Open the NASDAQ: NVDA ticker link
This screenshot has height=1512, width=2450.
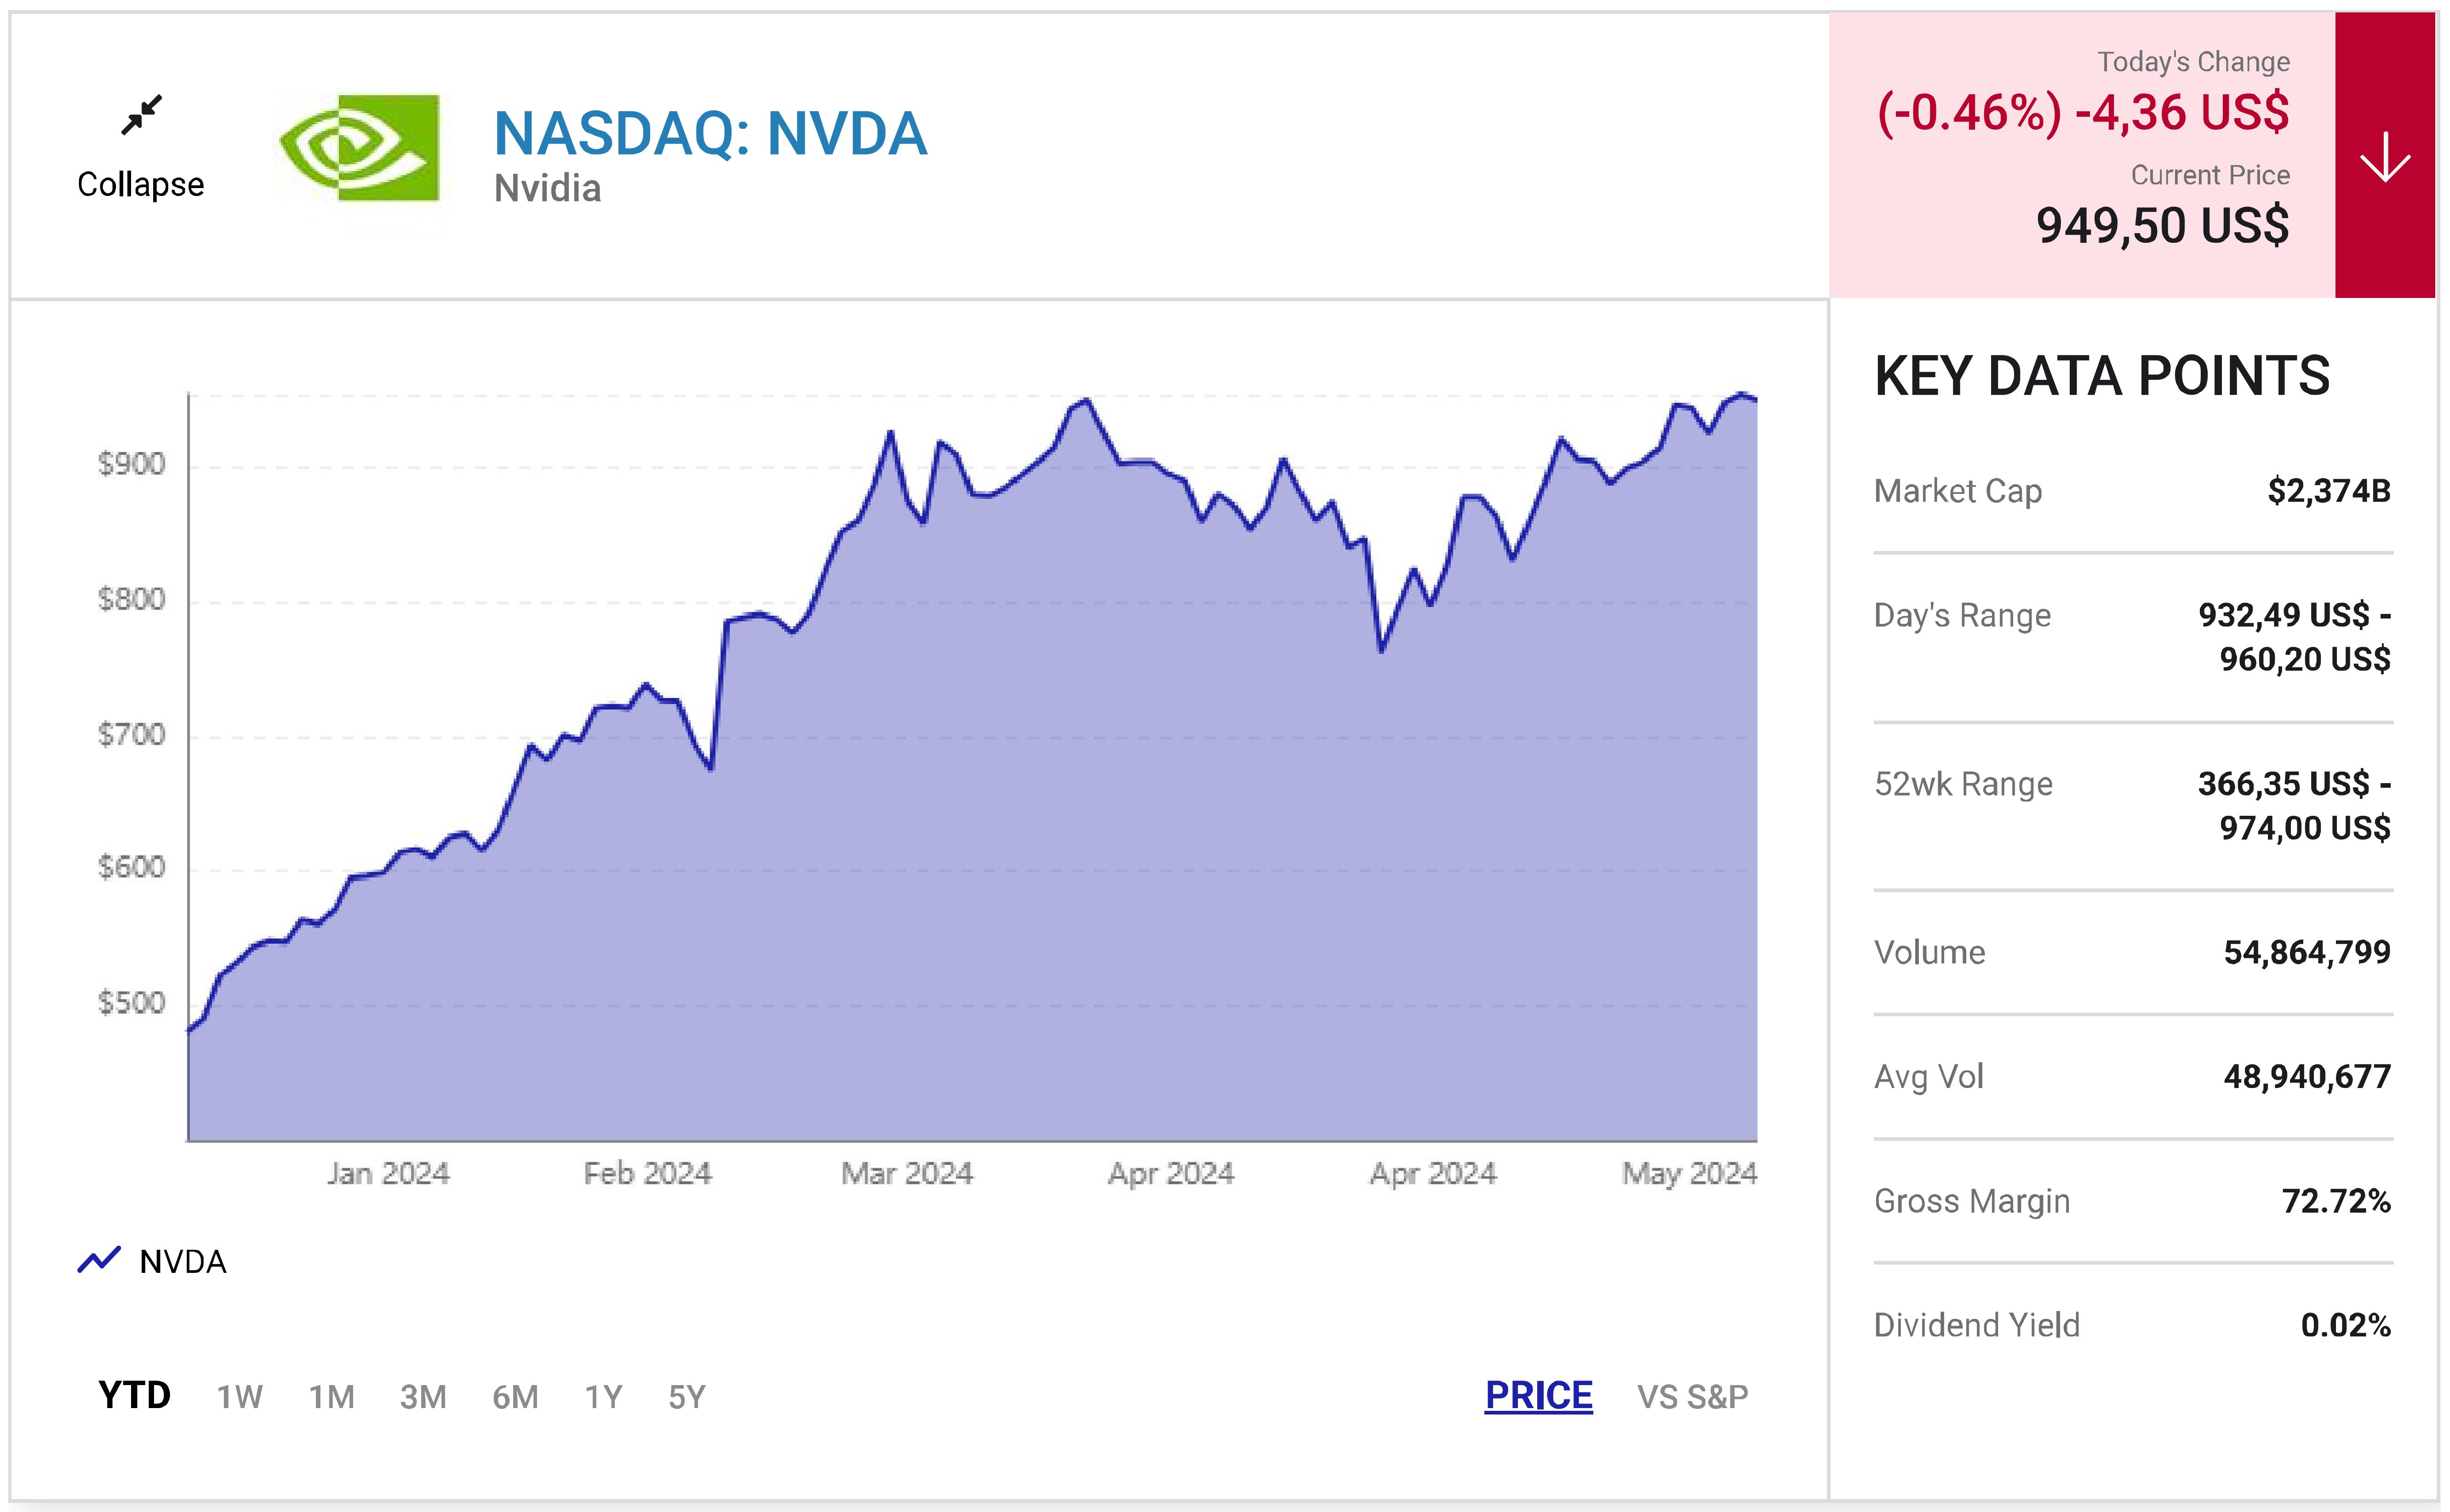pyautogui.click(x=710, y=133)
